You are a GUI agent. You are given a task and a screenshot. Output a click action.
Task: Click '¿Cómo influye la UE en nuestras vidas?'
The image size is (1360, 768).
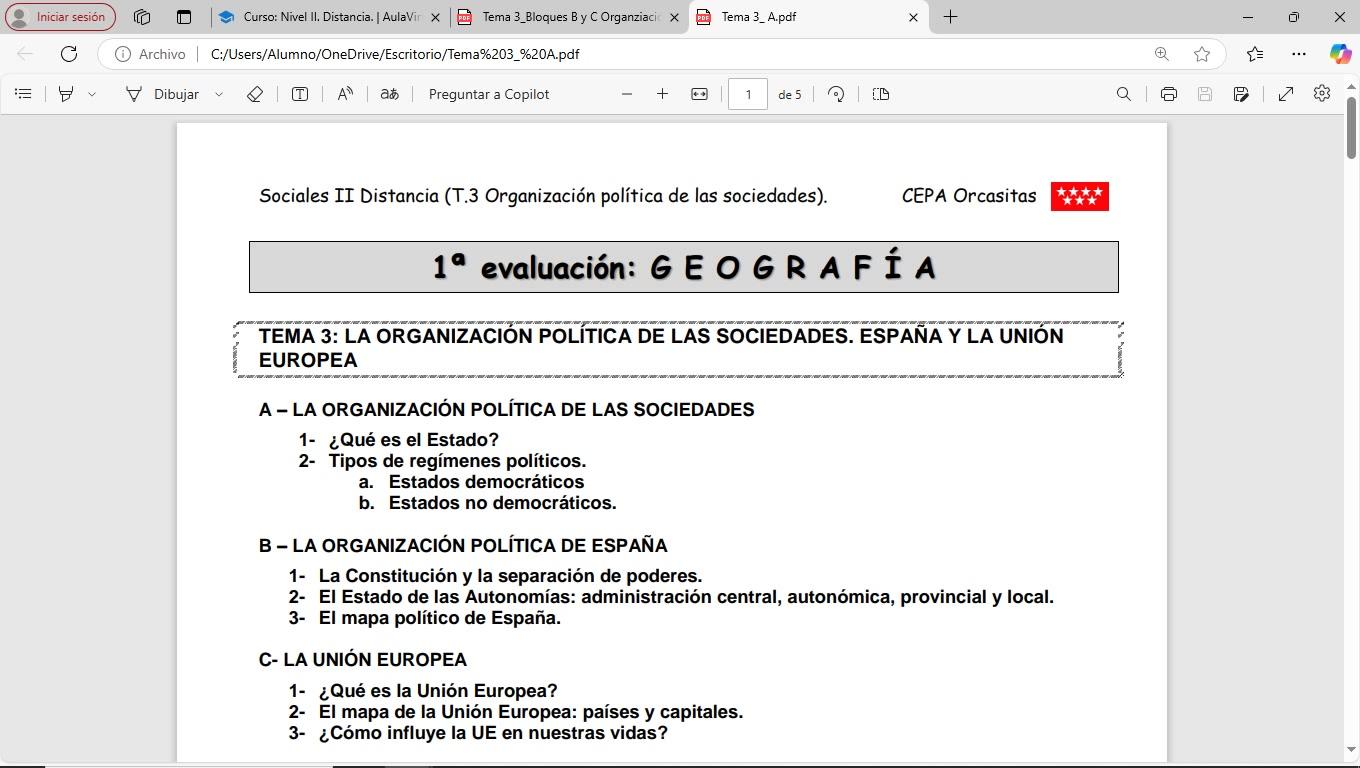(493, 733)
